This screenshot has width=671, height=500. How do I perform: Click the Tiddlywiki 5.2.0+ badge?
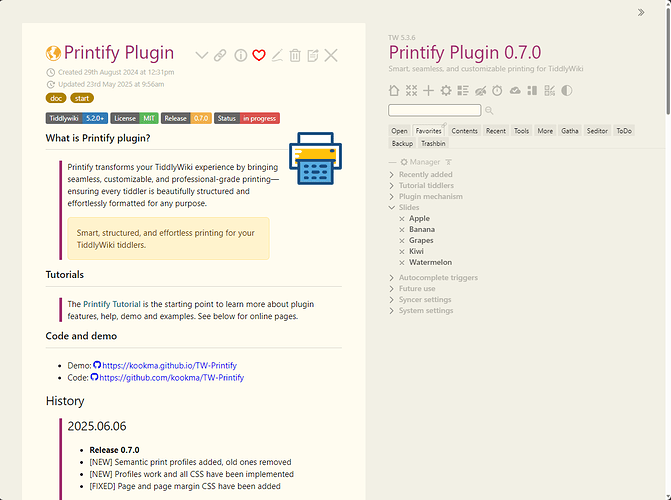point(77,118)
